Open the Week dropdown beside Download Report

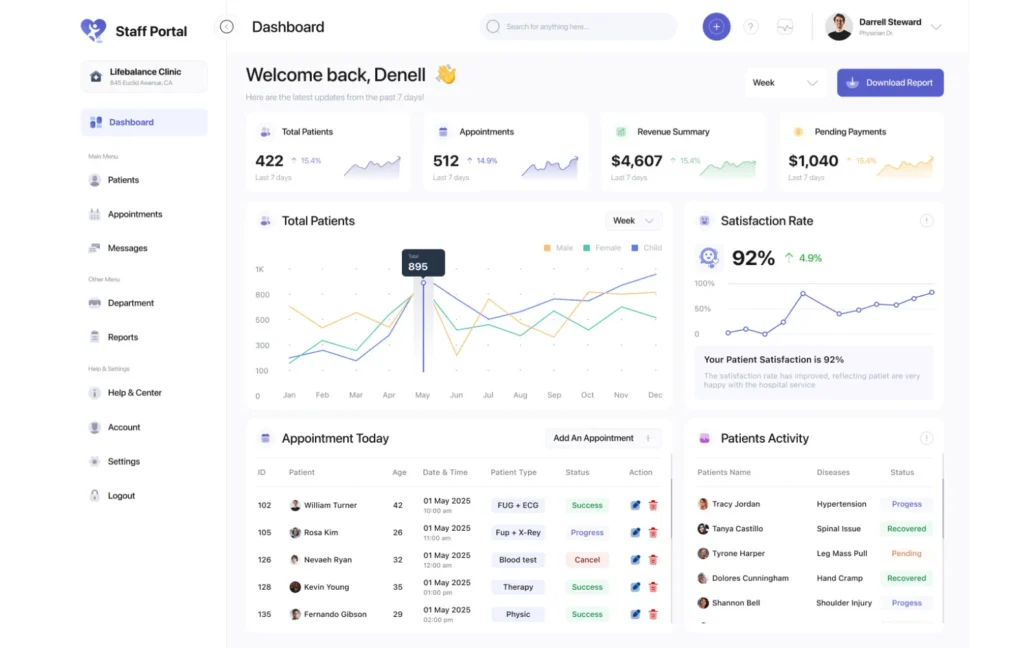point(784,83)
